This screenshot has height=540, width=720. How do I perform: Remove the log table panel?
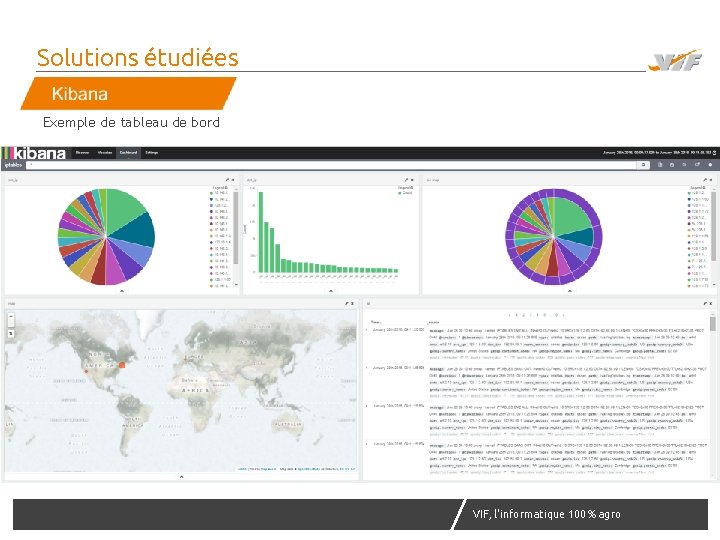point(711,304)
